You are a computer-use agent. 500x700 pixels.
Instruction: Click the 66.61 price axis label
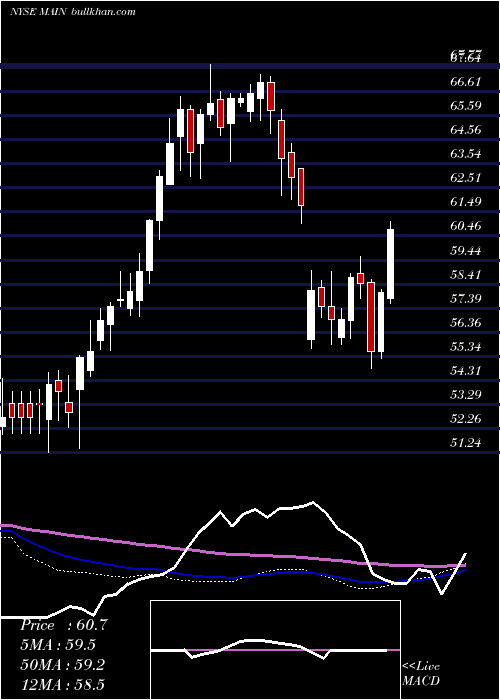coord(466,82)
